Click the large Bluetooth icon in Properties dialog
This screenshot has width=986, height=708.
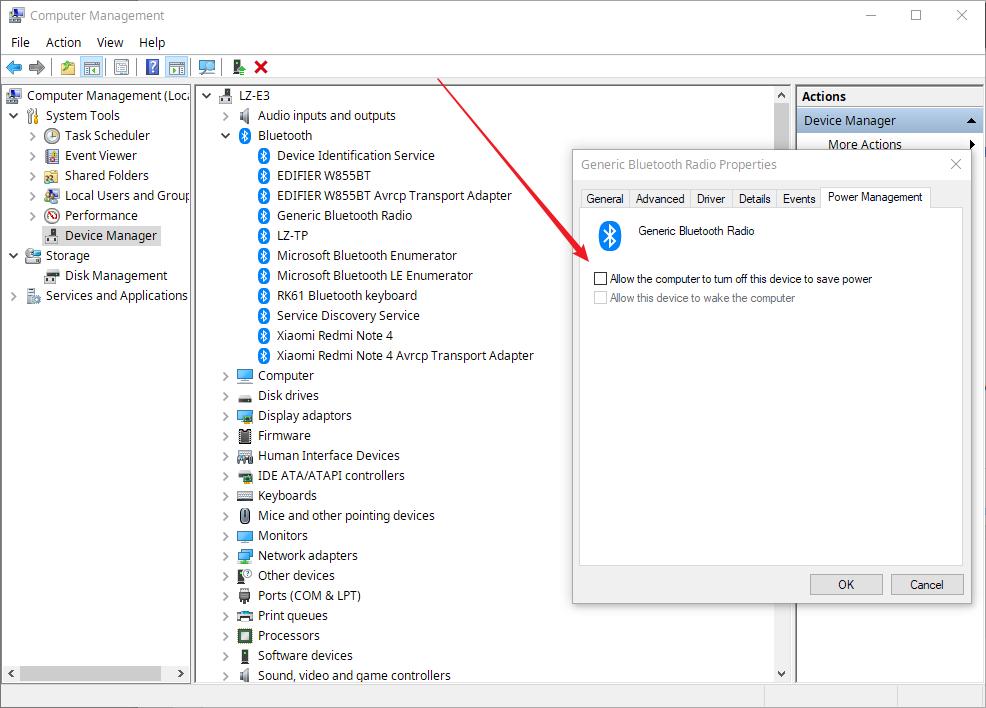tap(609, 236)
